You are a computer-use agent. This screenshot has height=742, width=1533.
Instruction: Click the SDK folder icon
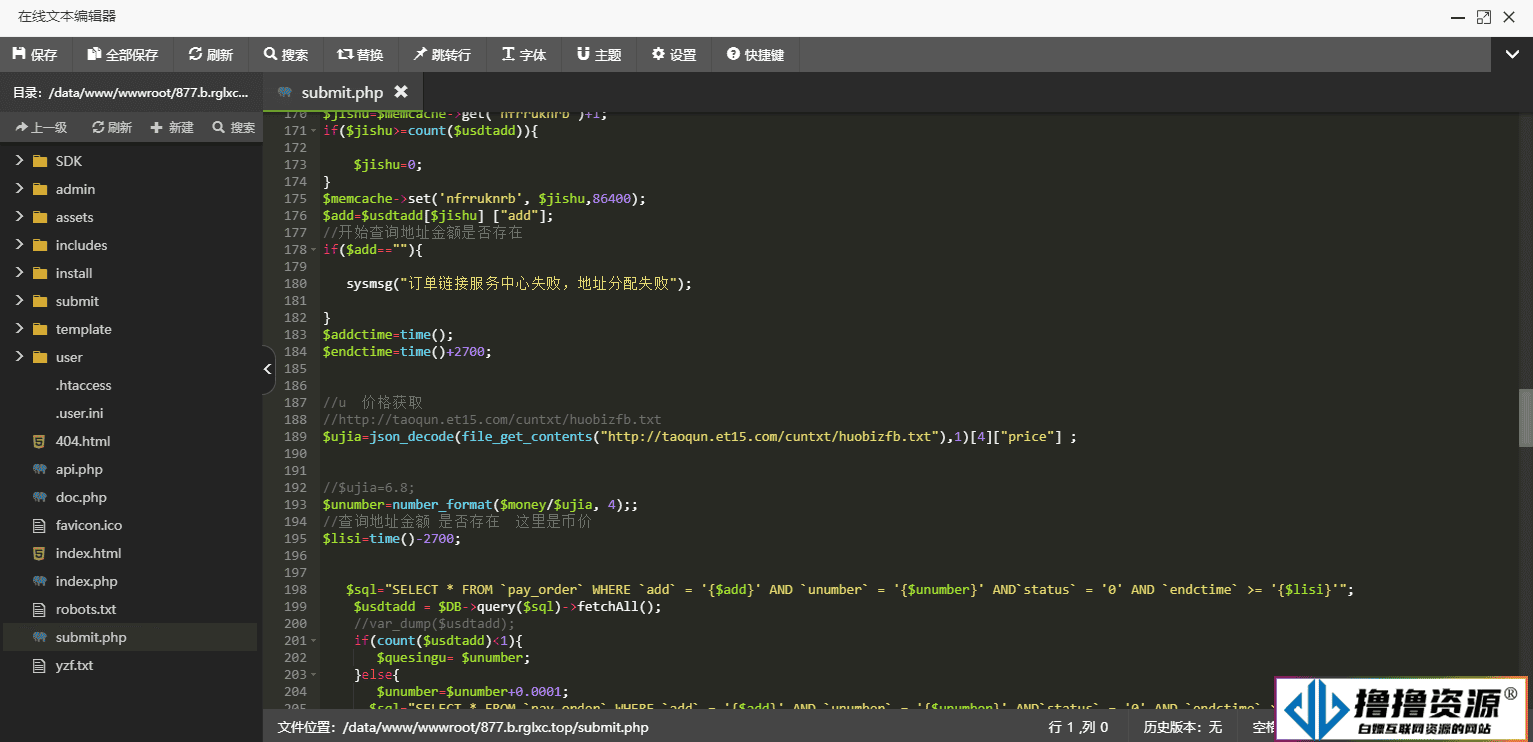(40, 161)
